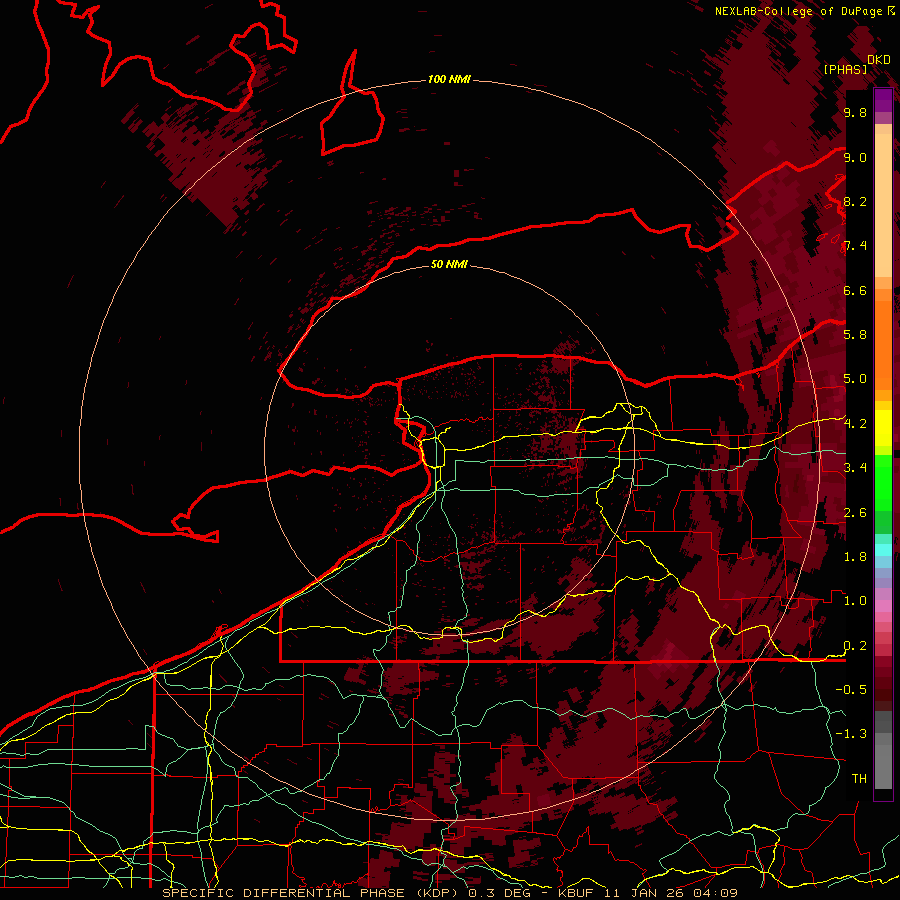Screen dimensions: 900x900
Task: Click the 9.0 value on the legend
Action: pos(855,157)
